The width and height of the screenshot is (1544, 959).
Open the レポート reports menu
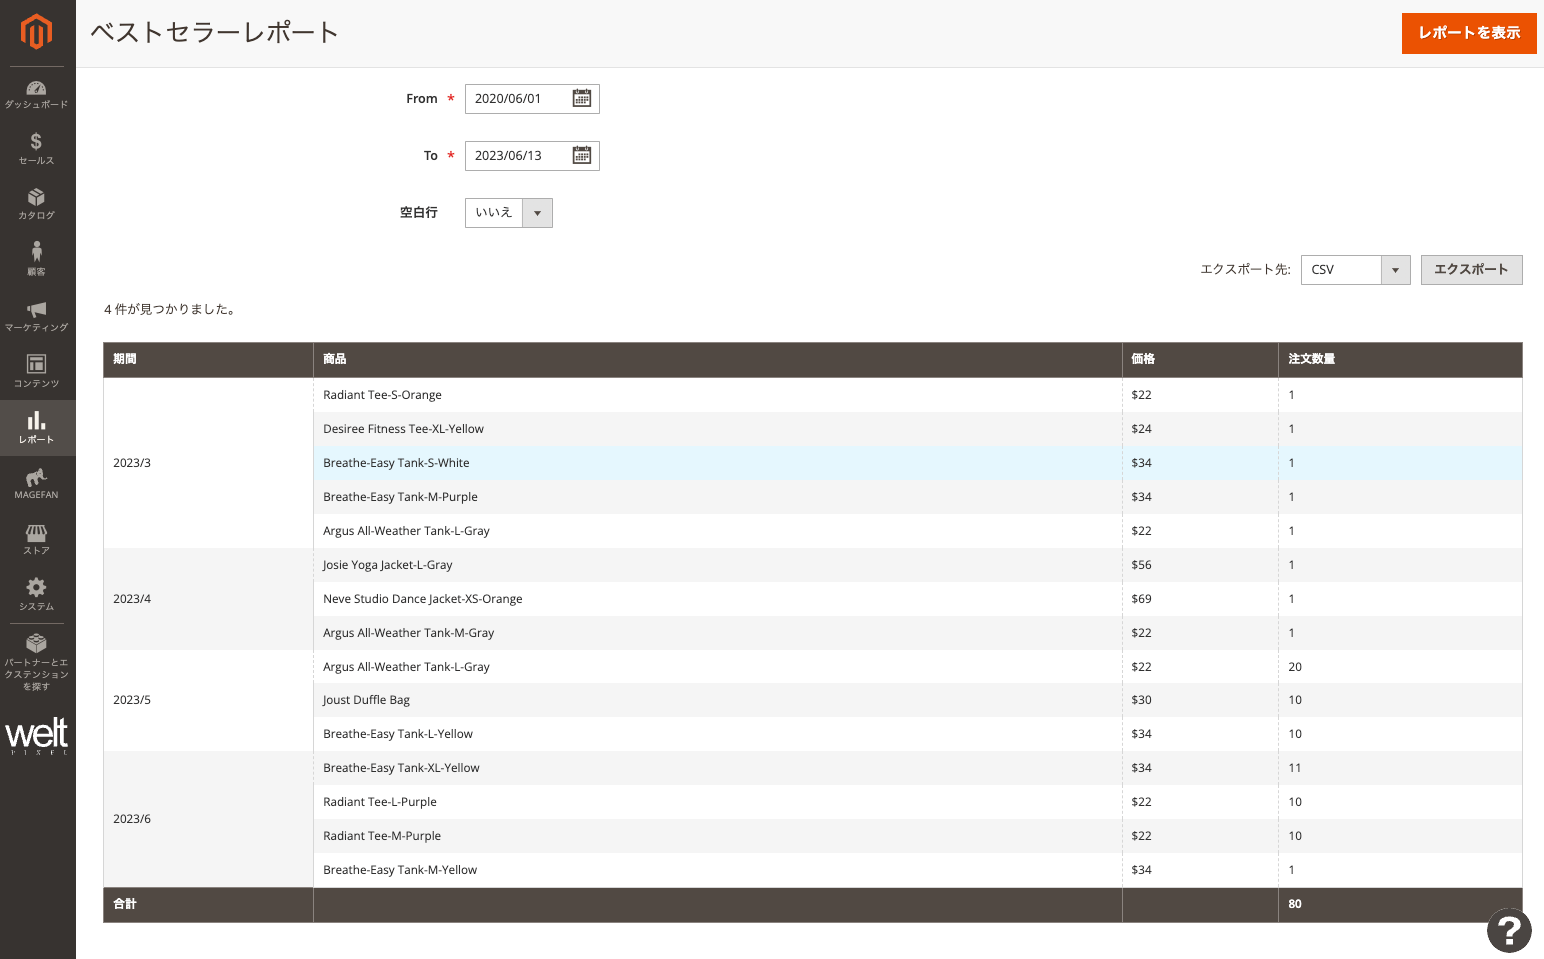click(x=36, y=427)
